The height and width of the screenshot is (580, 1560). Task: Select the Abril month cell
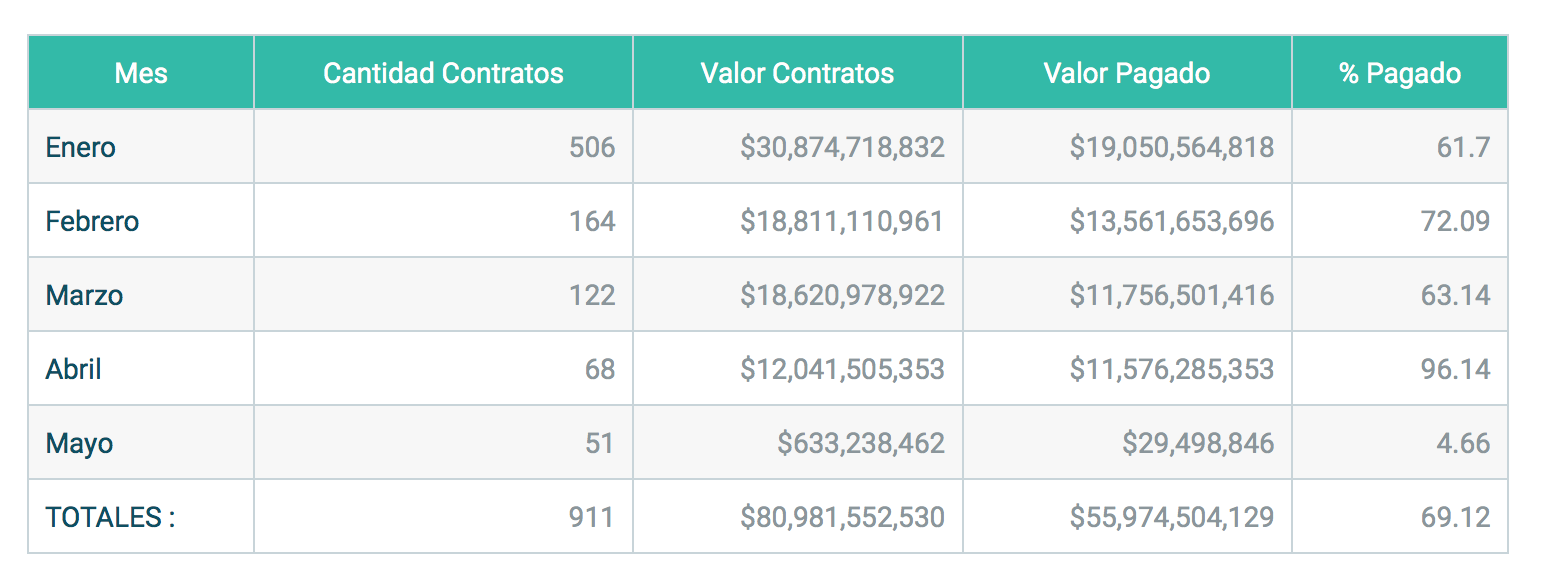pos(74,369)
